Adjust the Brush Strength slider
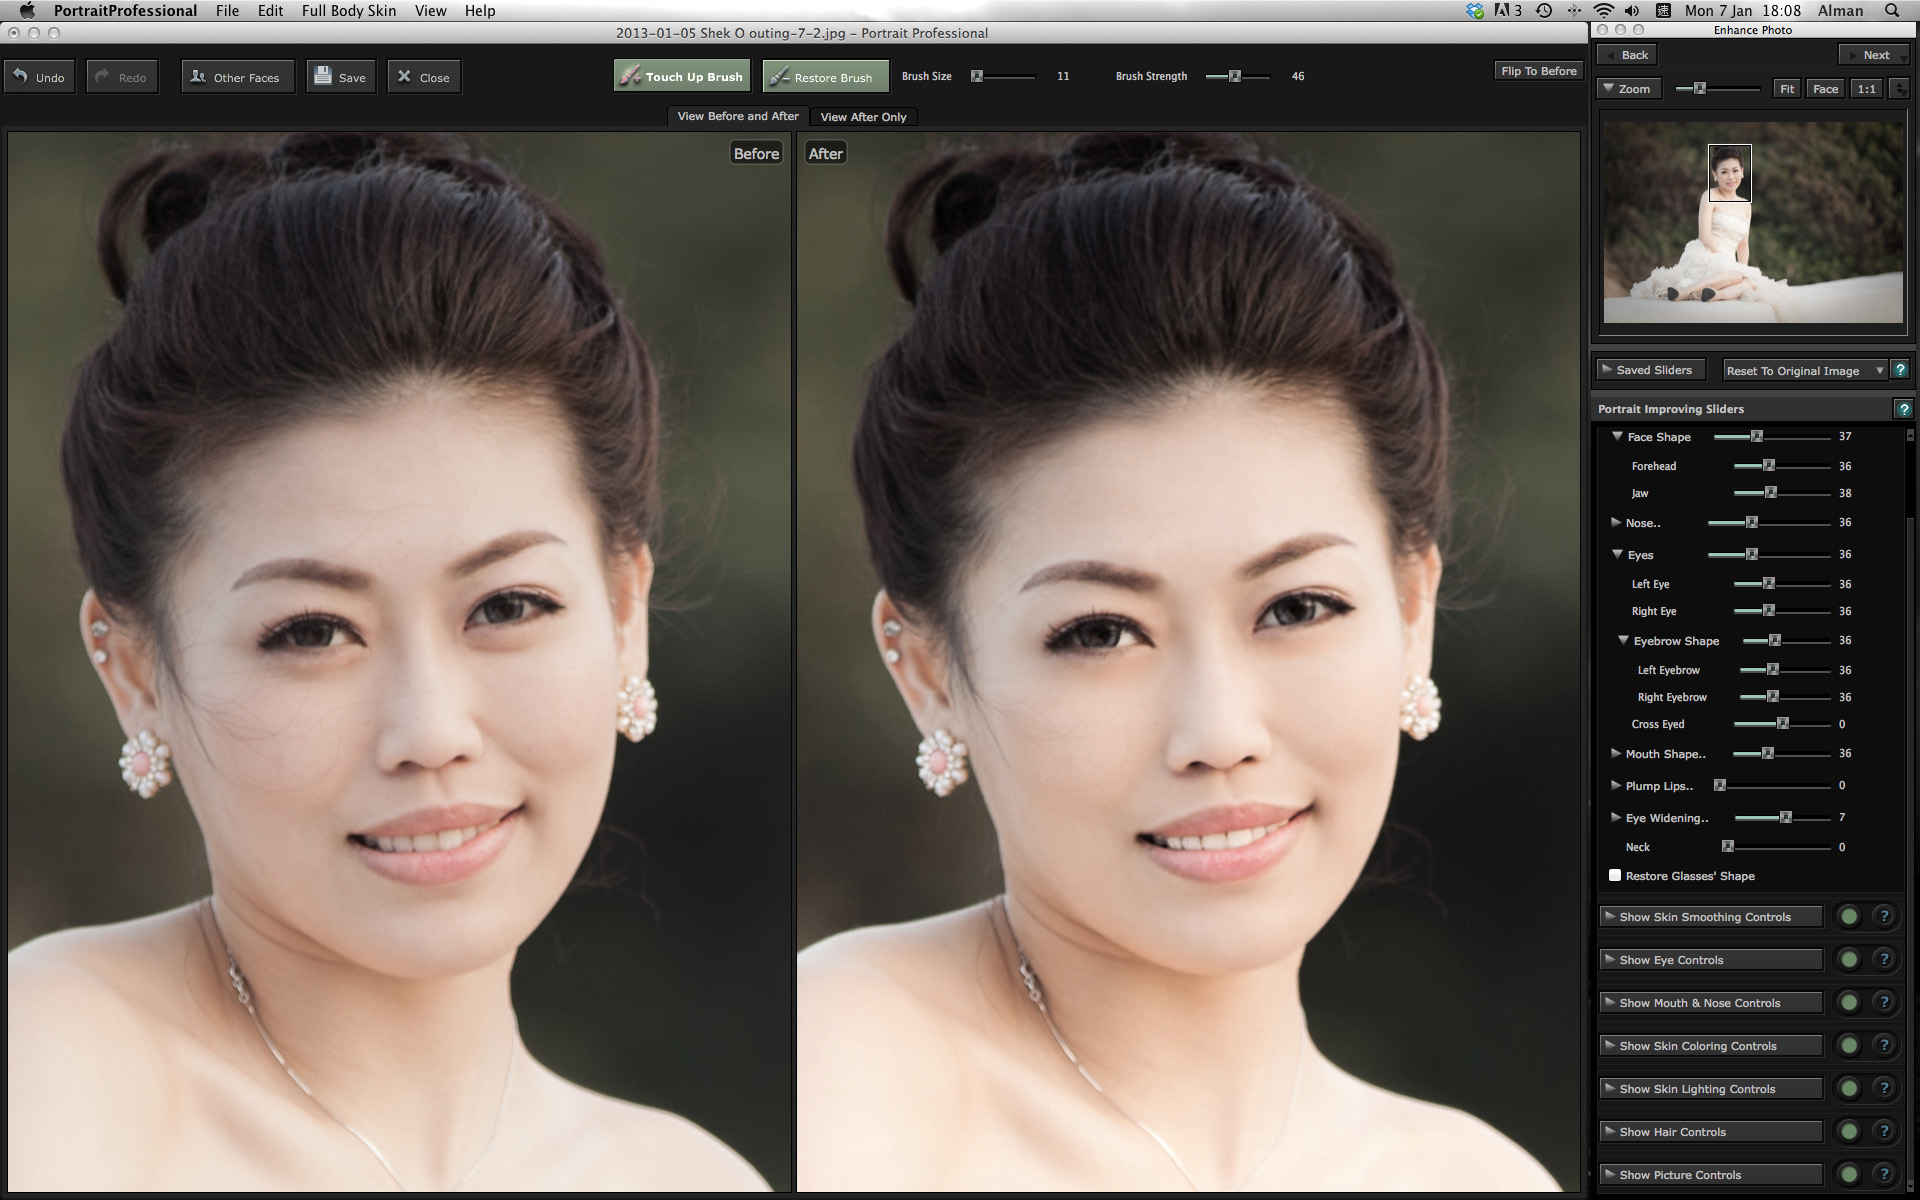 pyautogui.click(x=1238, y=76)
